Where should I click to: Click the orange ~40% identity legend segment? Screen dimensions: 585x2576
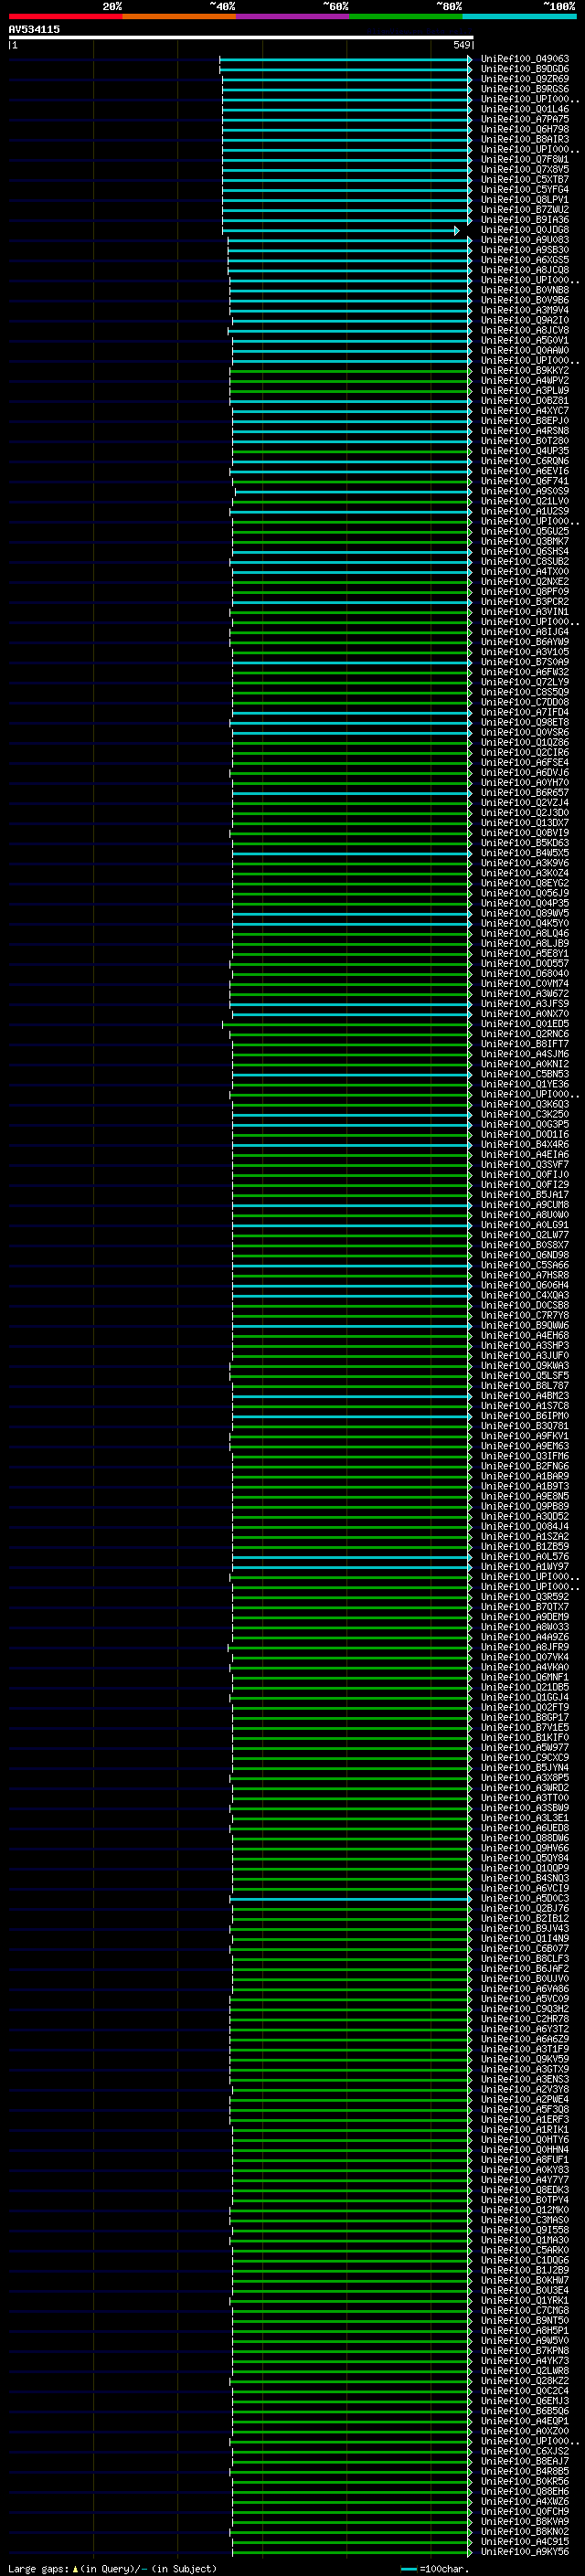click(x=179, y=16)
